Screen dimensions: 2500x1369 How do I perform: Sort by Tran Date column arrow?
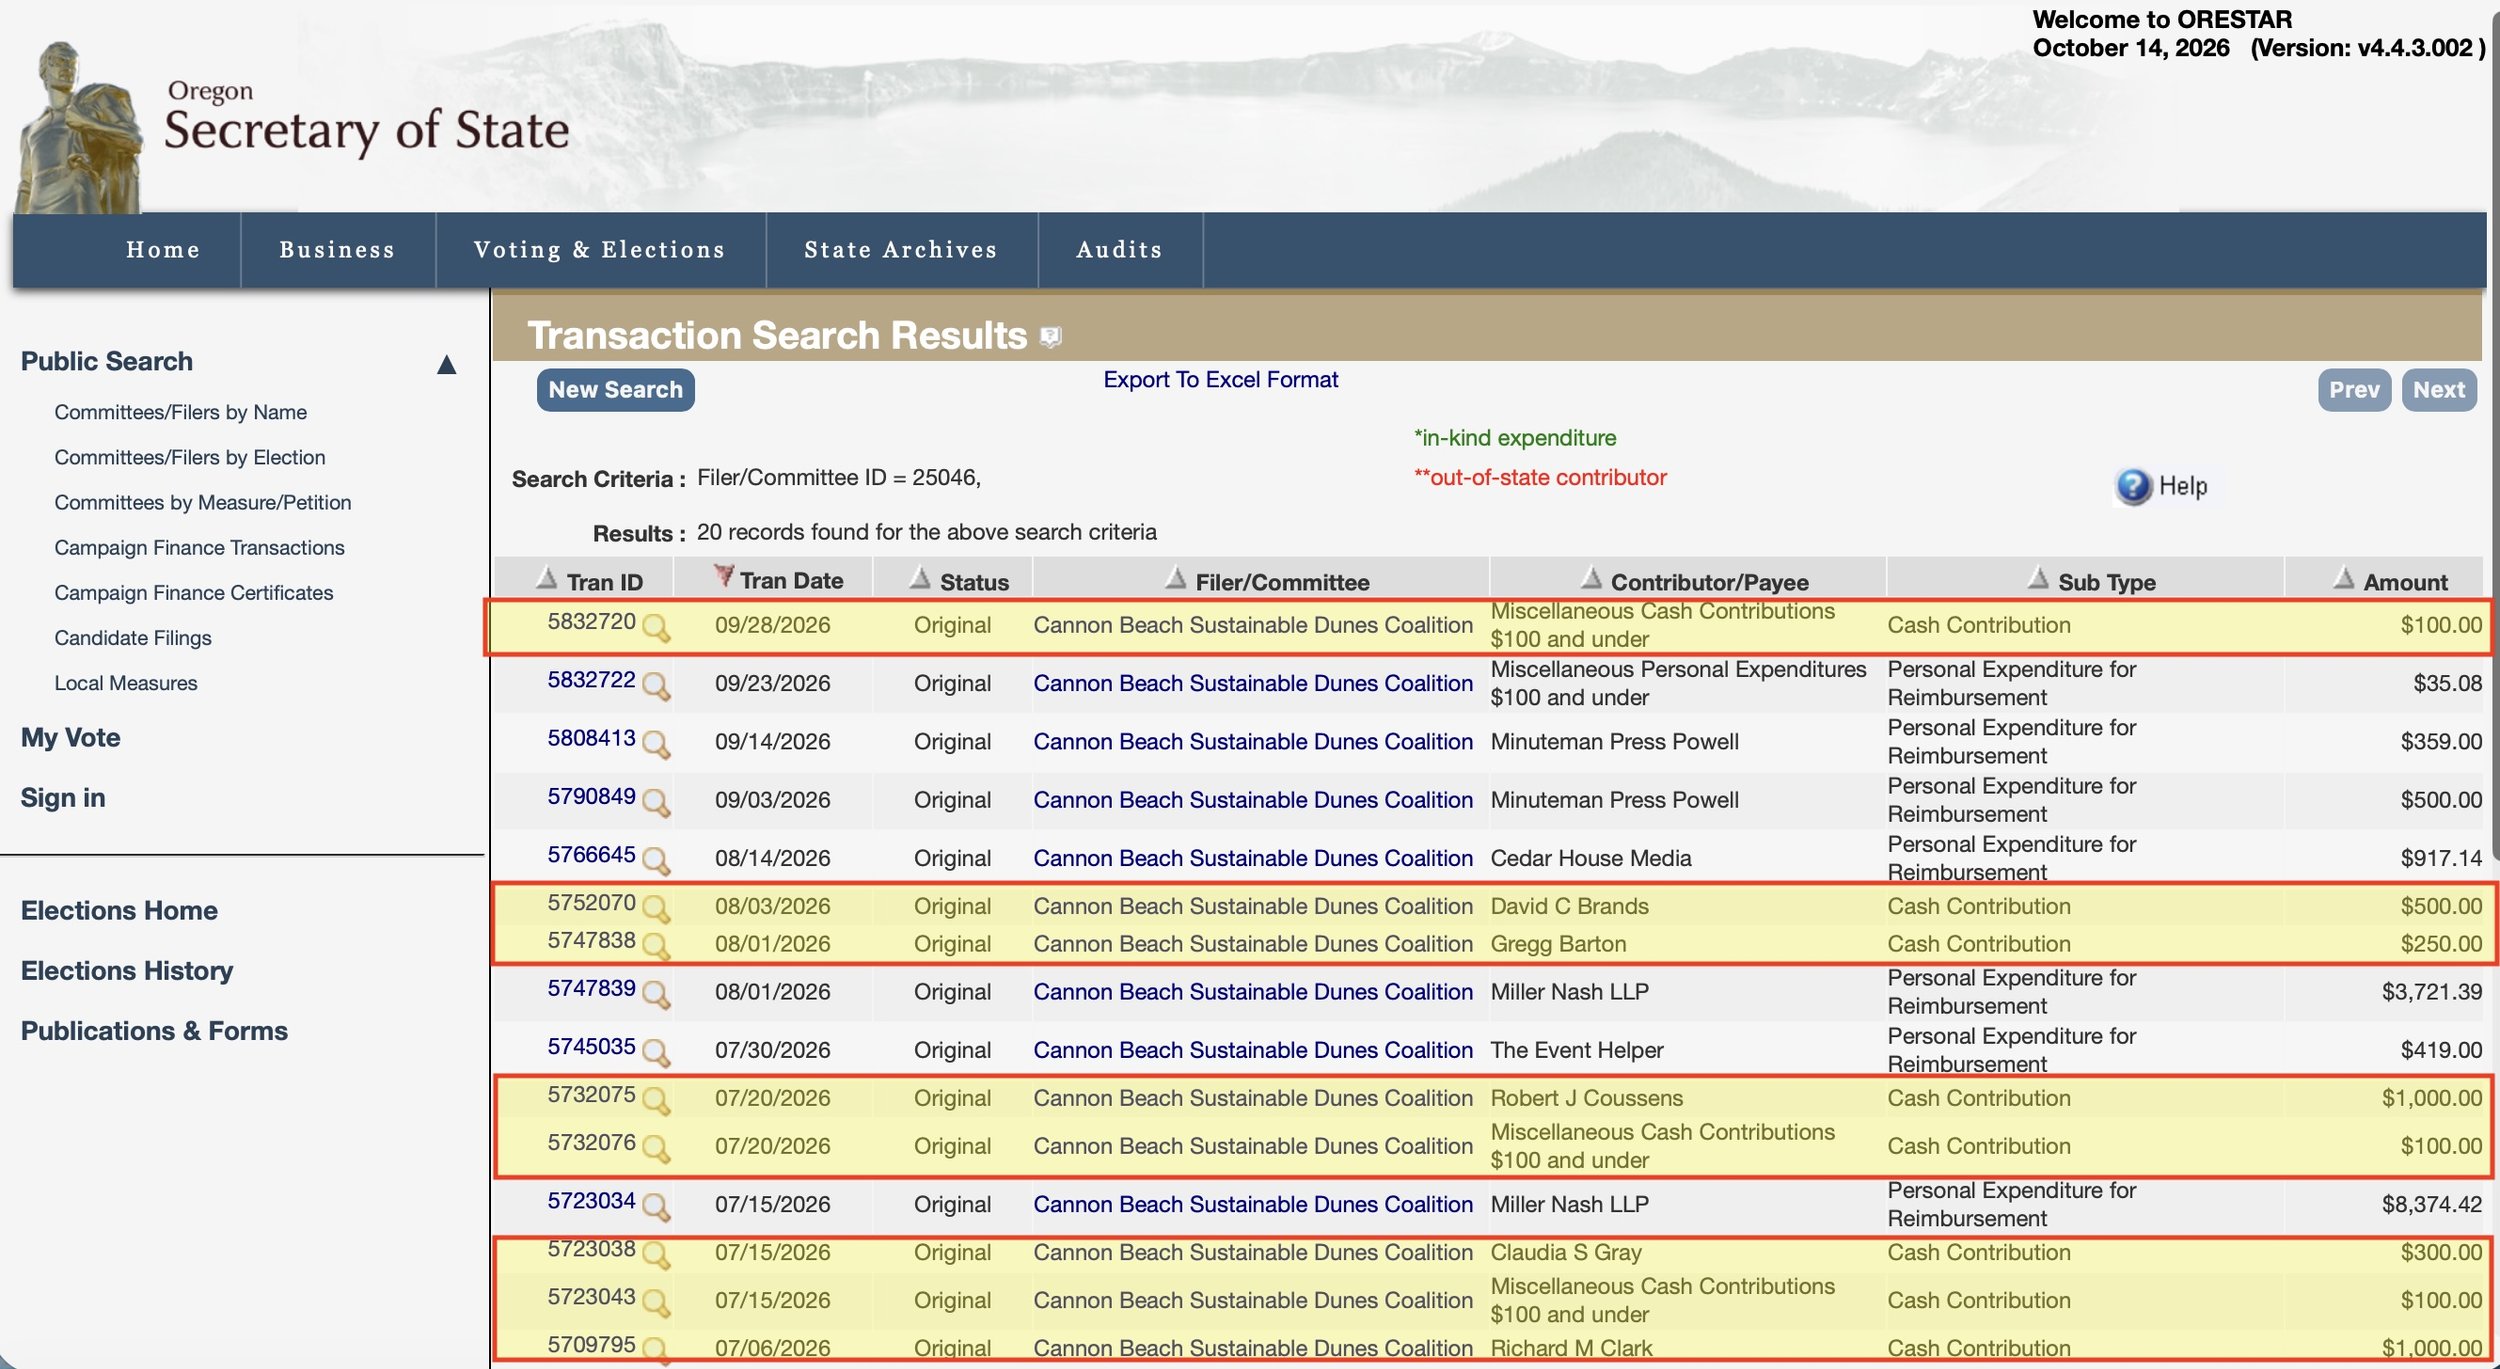coord(723,576)
